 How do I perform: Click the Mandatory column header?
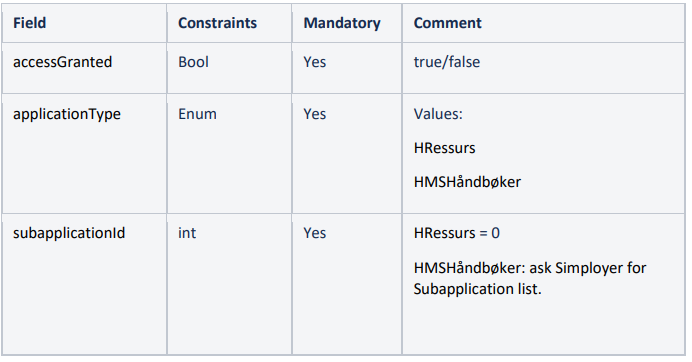[x=342, y=23]
